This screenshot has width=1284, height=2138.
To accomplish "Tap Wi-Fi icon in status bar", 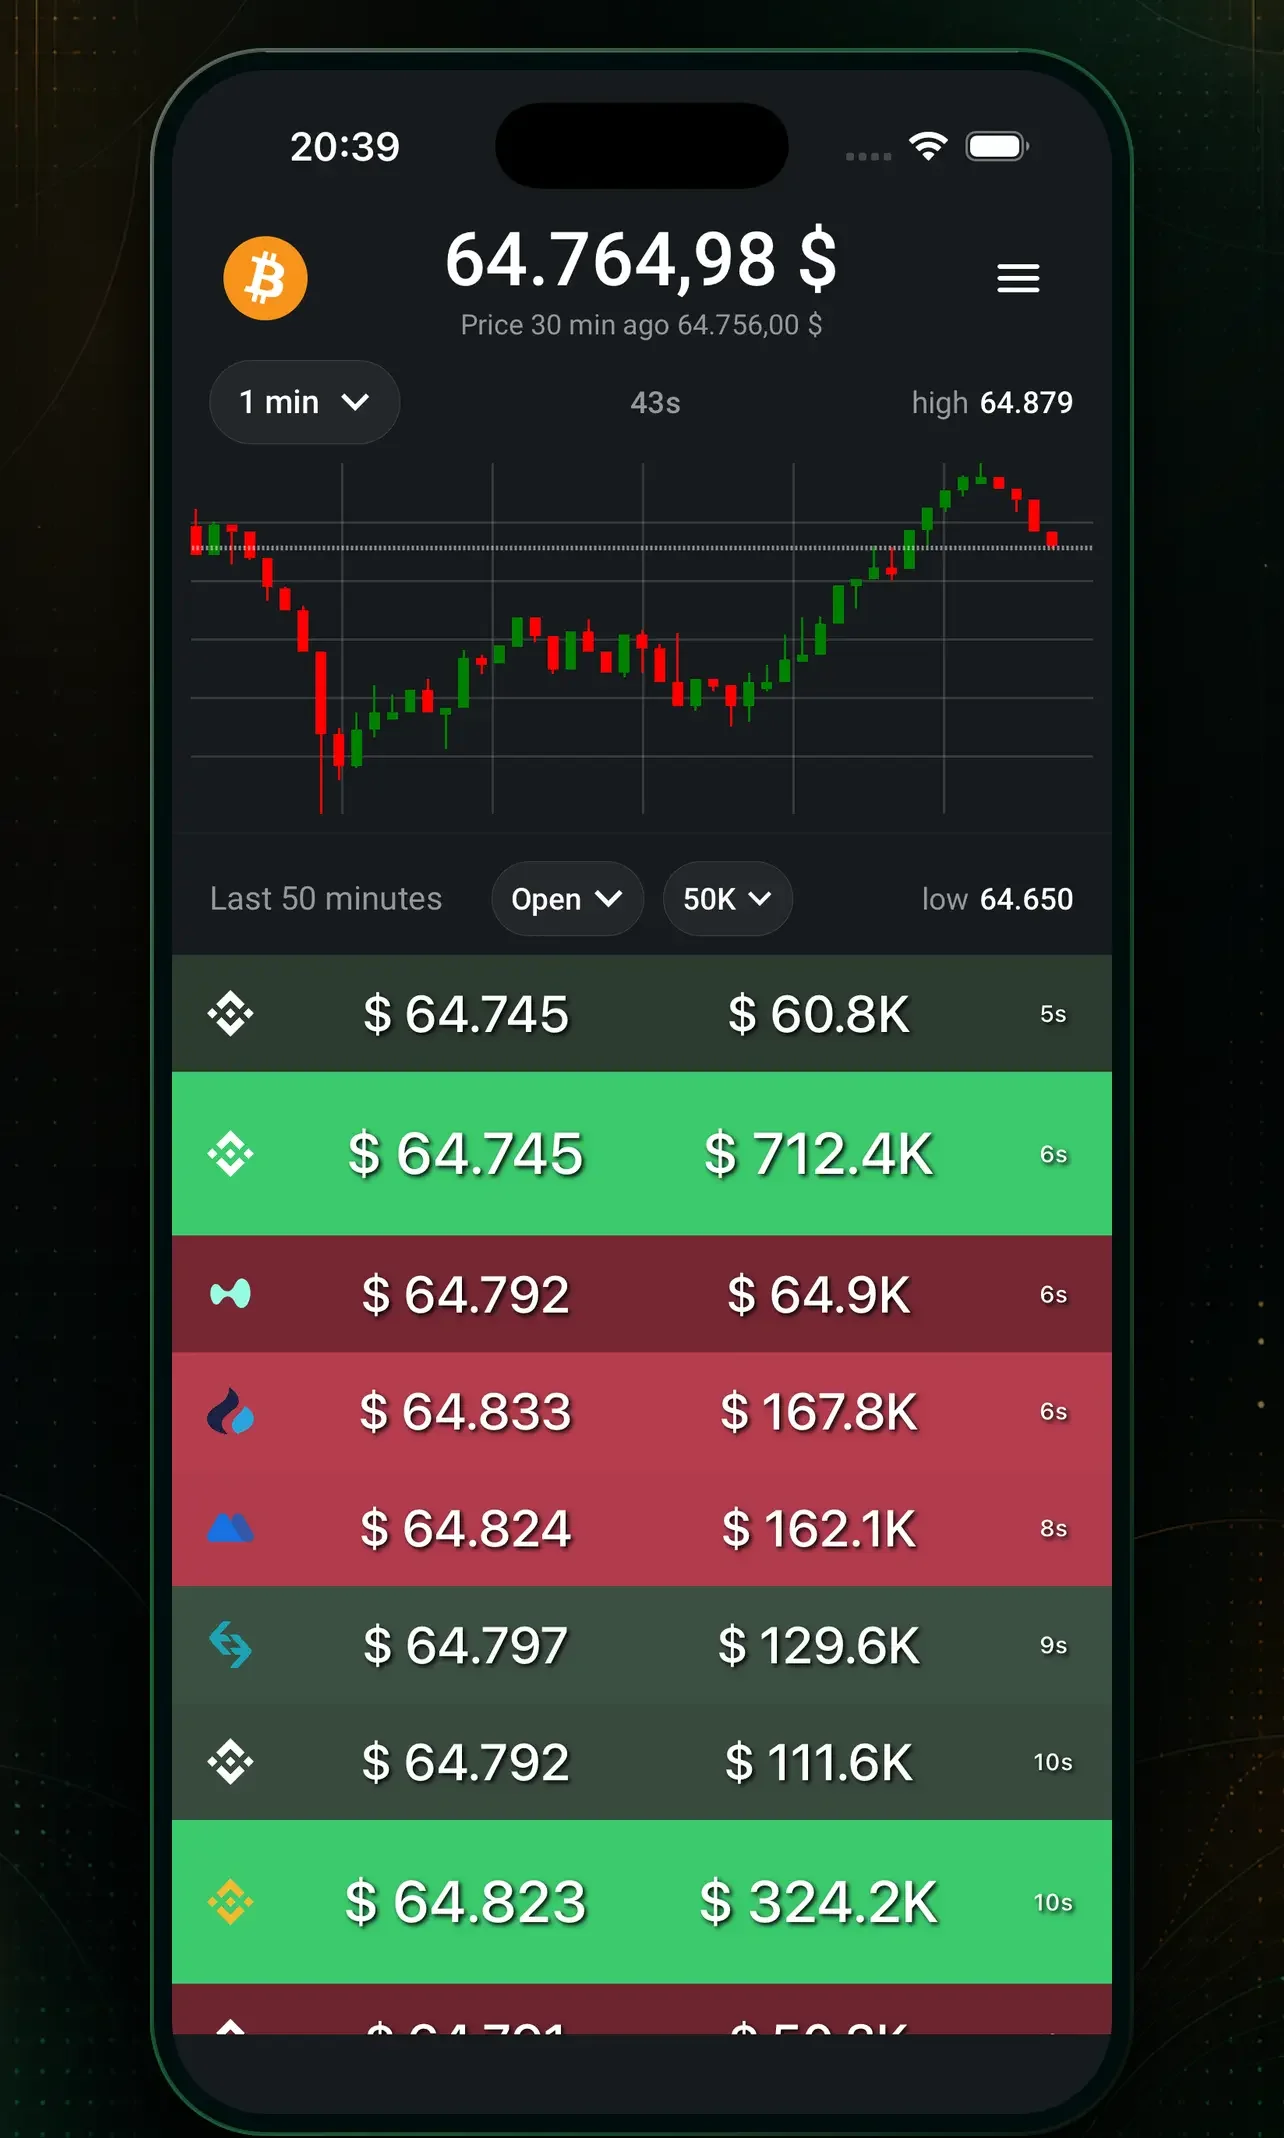I will point(928,146).
